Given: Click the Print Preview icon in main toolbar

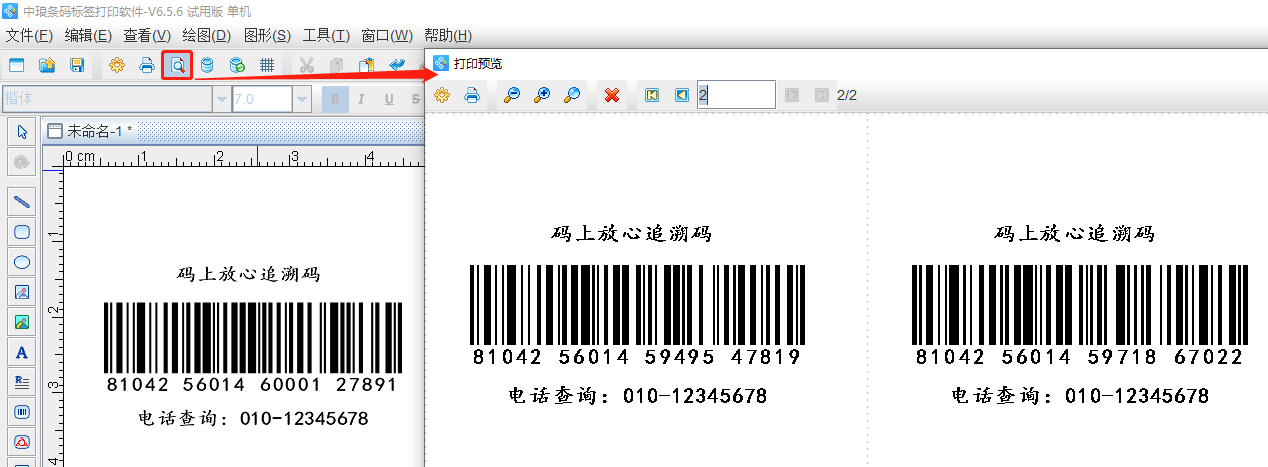Looking at the screenshot, I should 176,66.
